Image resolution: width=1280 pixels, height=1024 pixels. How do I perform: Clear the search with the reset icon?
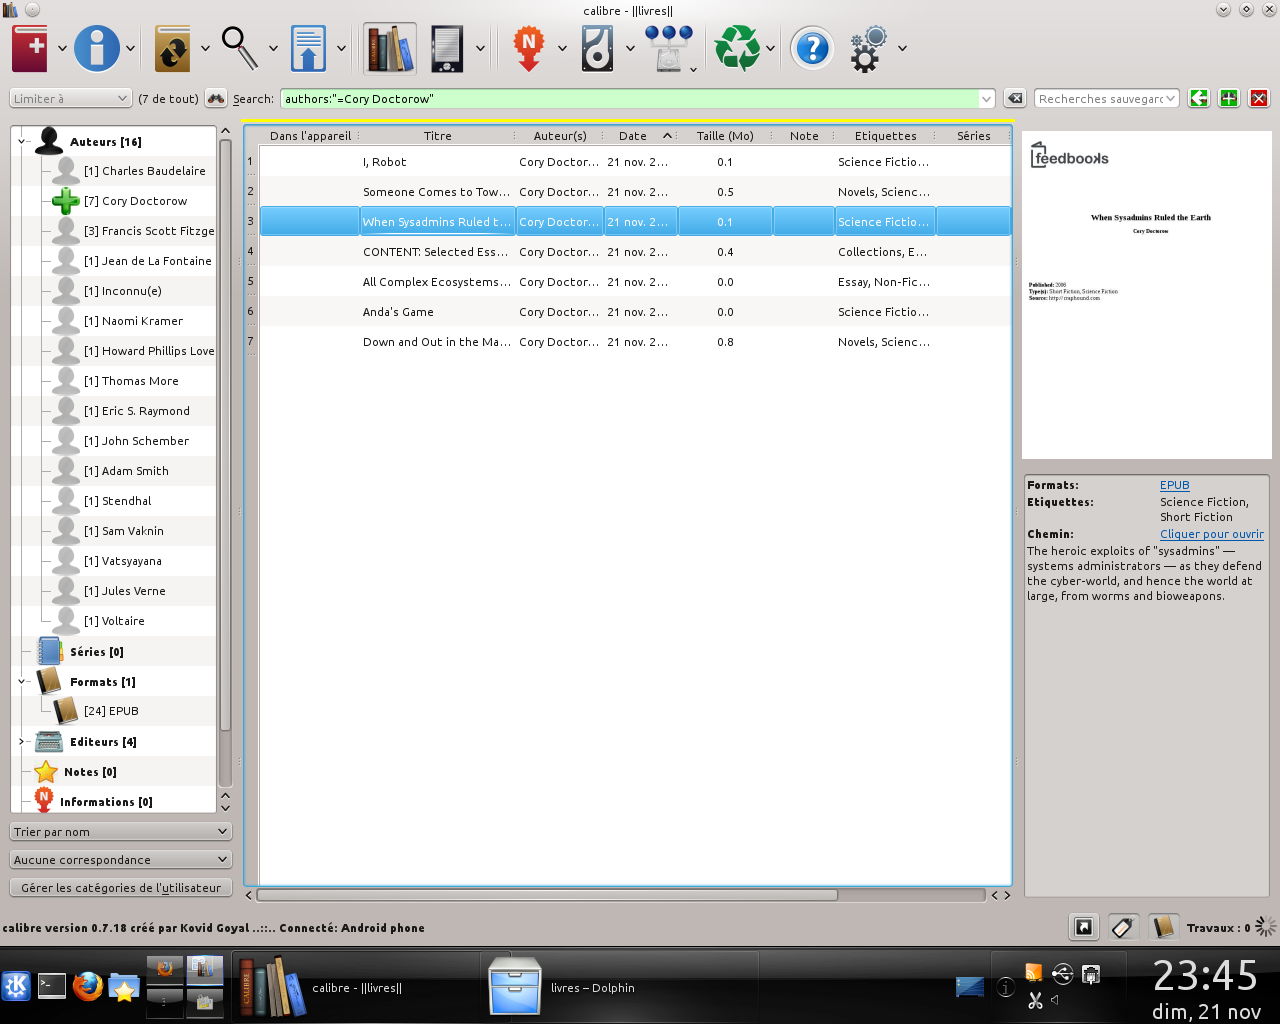pos(1014,98)
